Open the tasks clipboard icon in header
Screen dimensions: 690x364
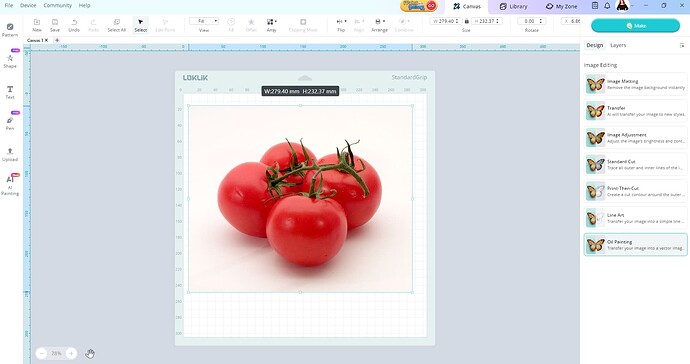(x=595, y=6)
